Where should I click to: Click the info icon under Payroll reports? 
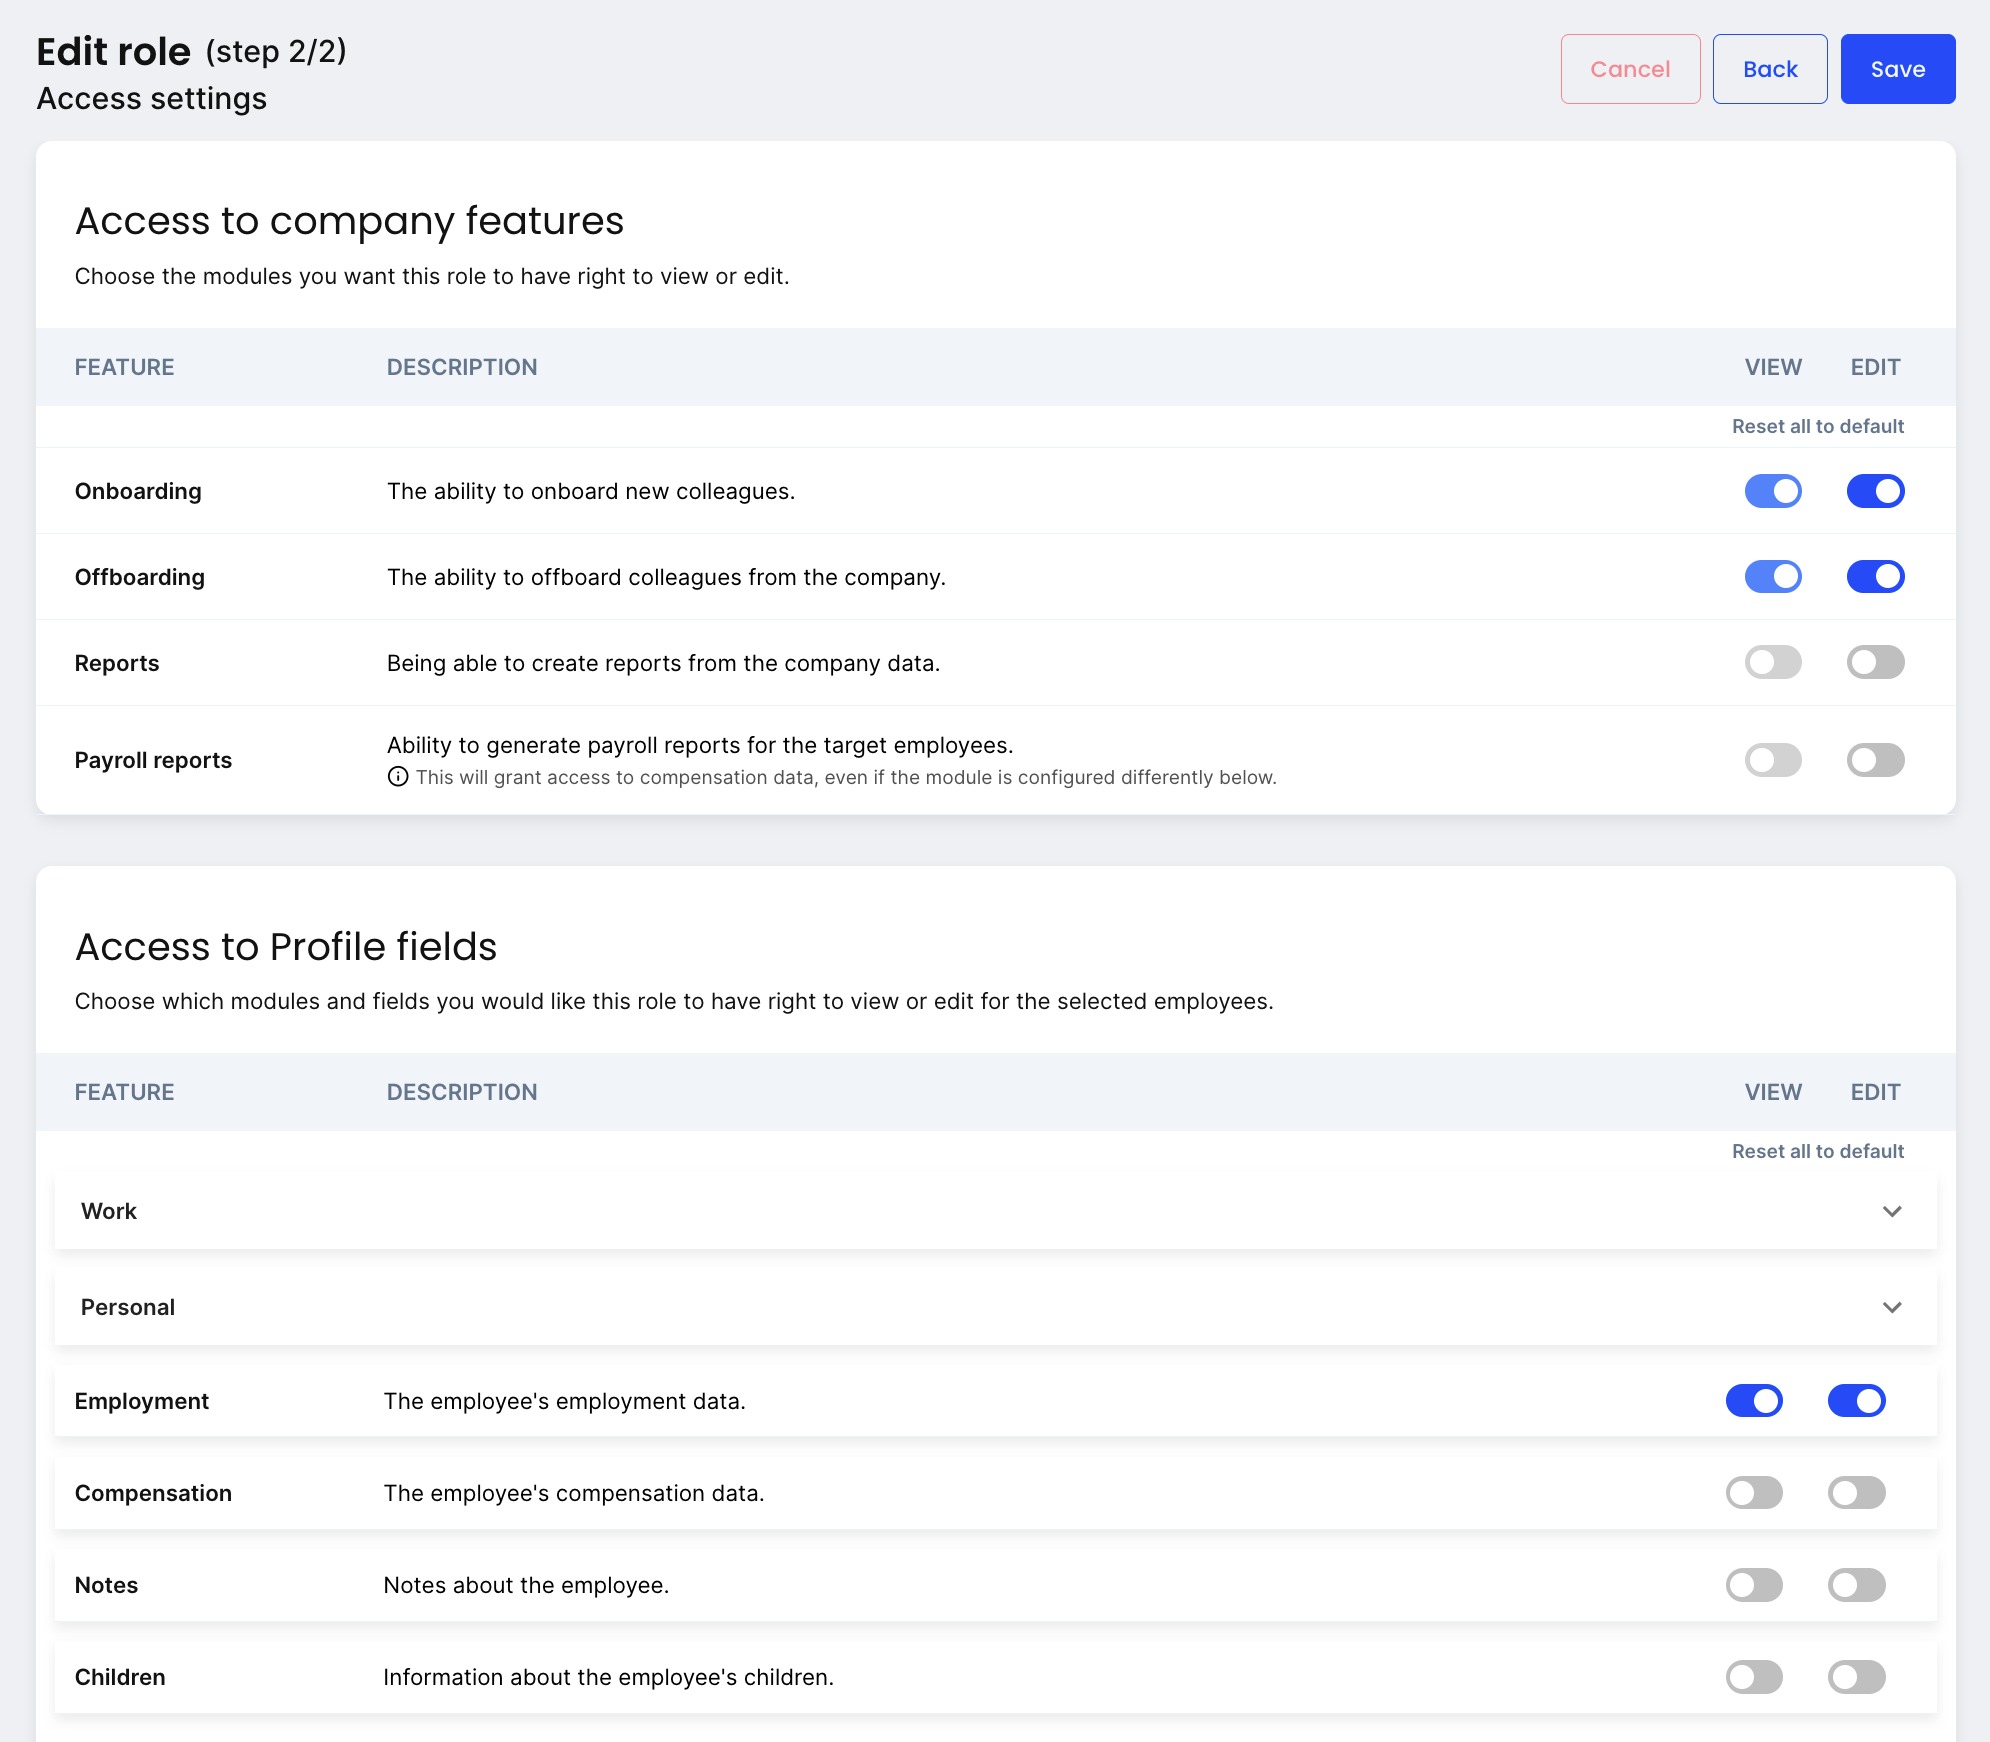click(398, 777)
